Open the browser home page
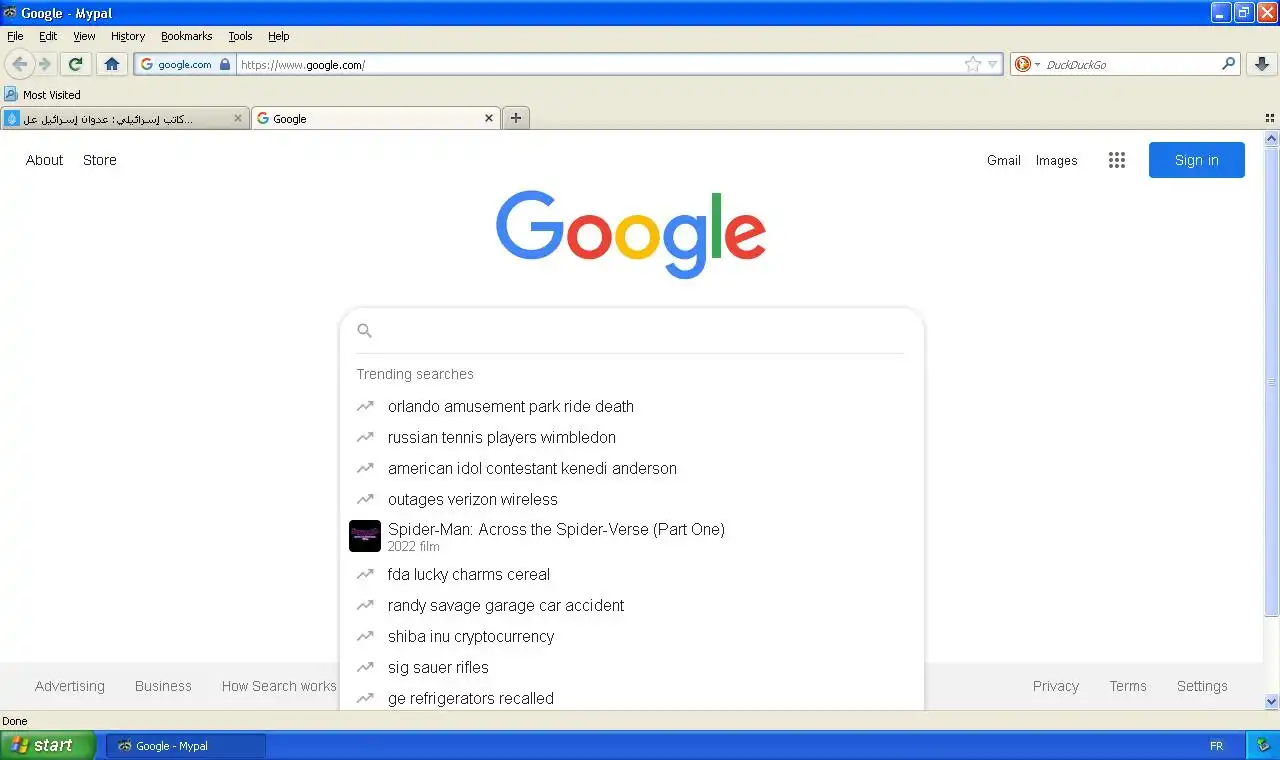 [x=111, y=64]
